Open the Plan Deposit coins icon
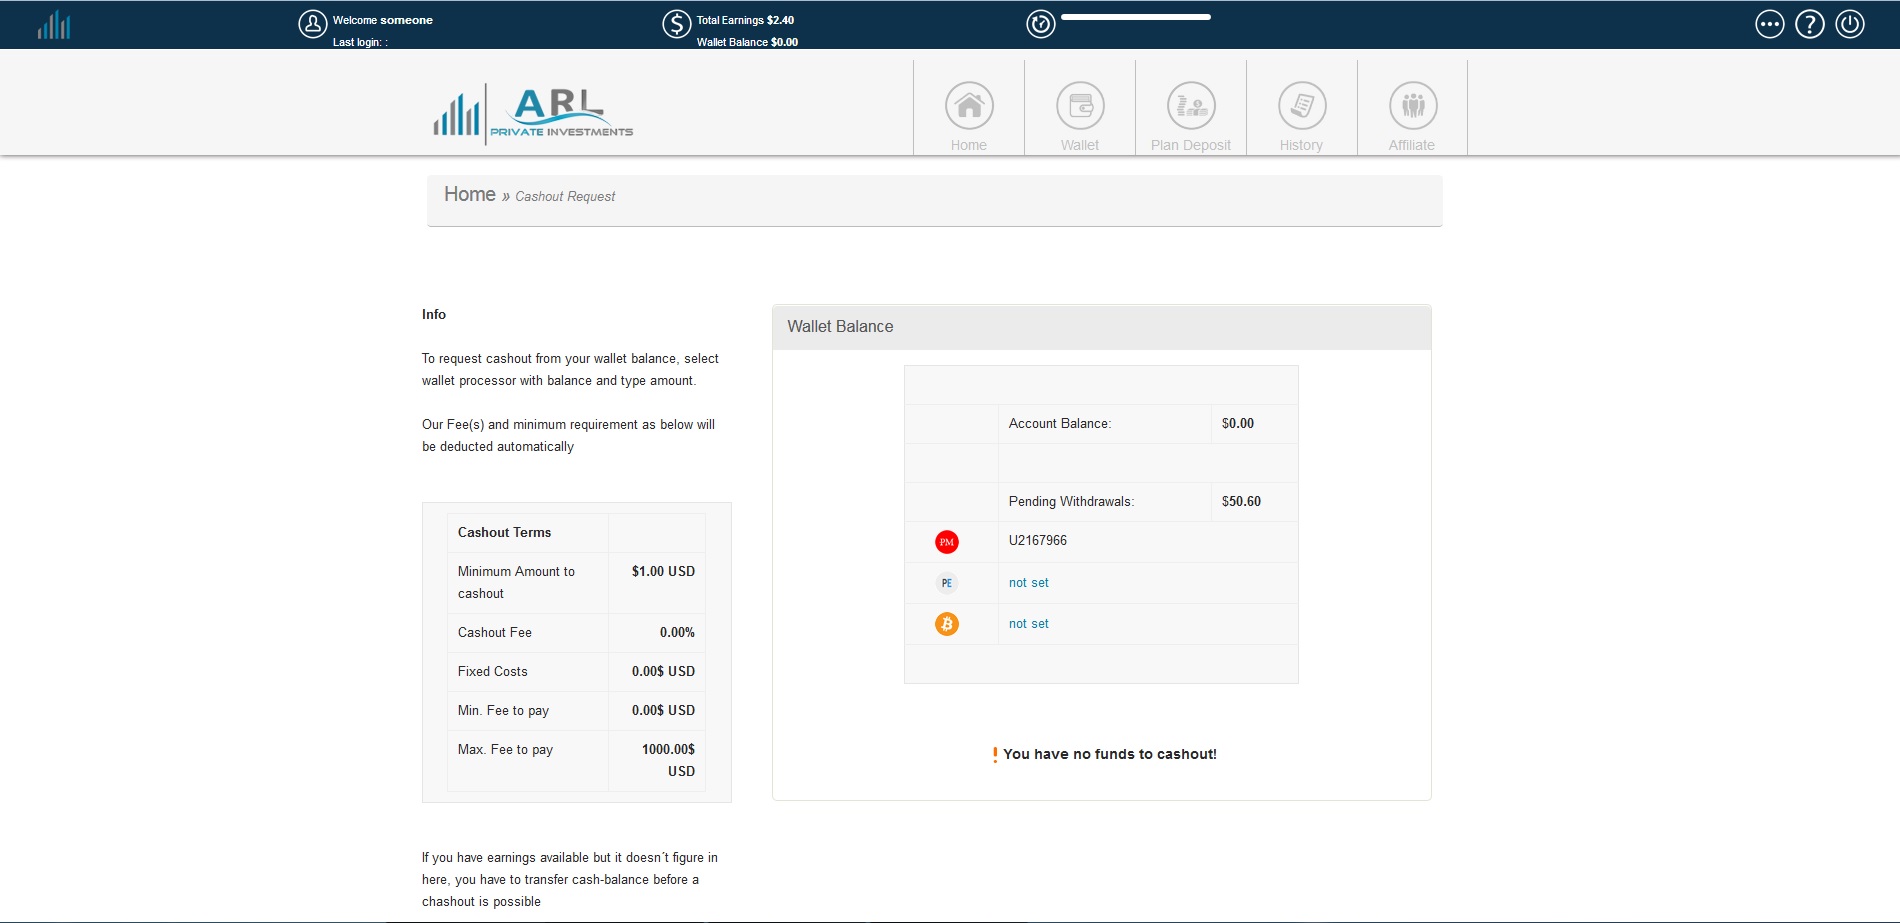This screenshot has height=923, width=1900. pyautogui.click(x=1191, y=106)
